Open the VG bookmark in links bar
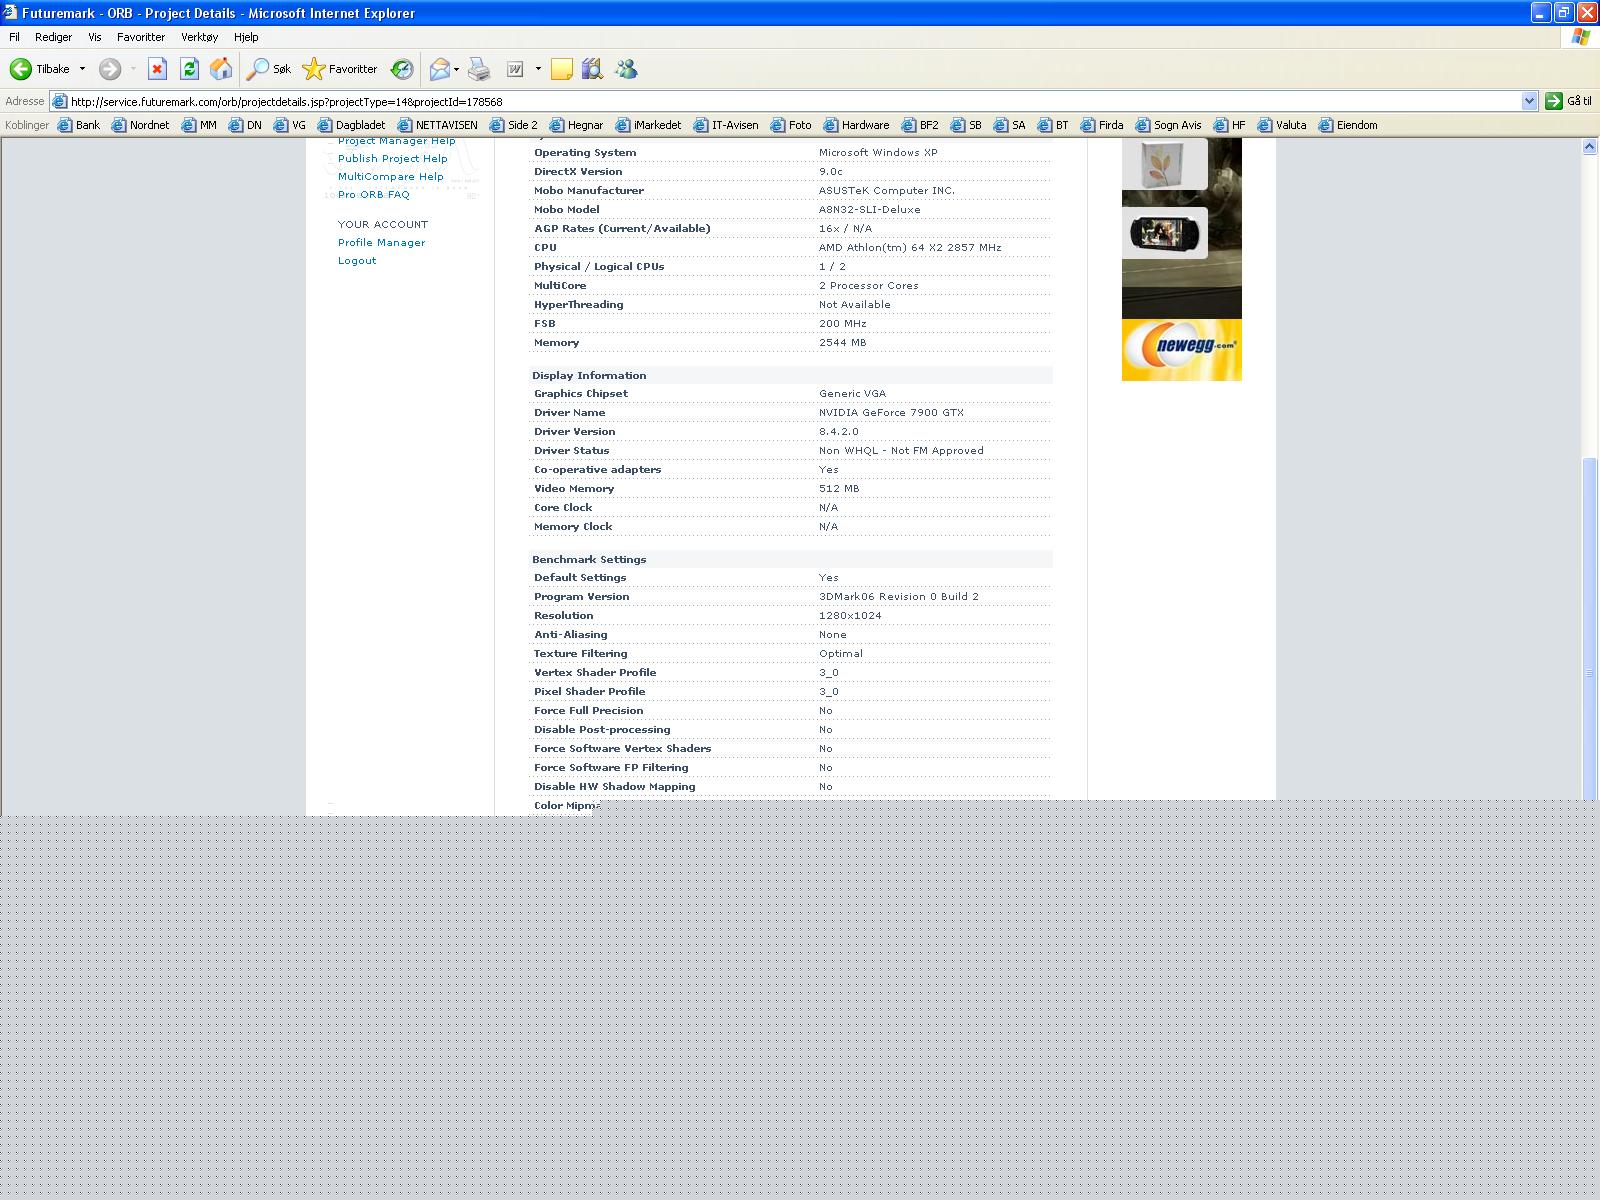The image size is (1600, 1200). click(290, 125)
